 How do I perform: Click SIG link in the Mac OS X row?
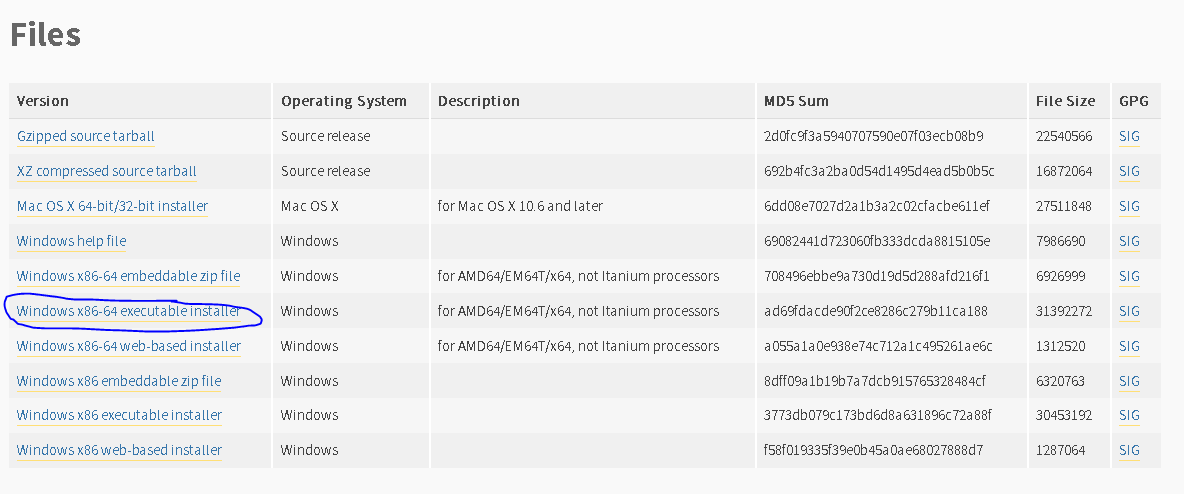click(x=1129, y=206)
